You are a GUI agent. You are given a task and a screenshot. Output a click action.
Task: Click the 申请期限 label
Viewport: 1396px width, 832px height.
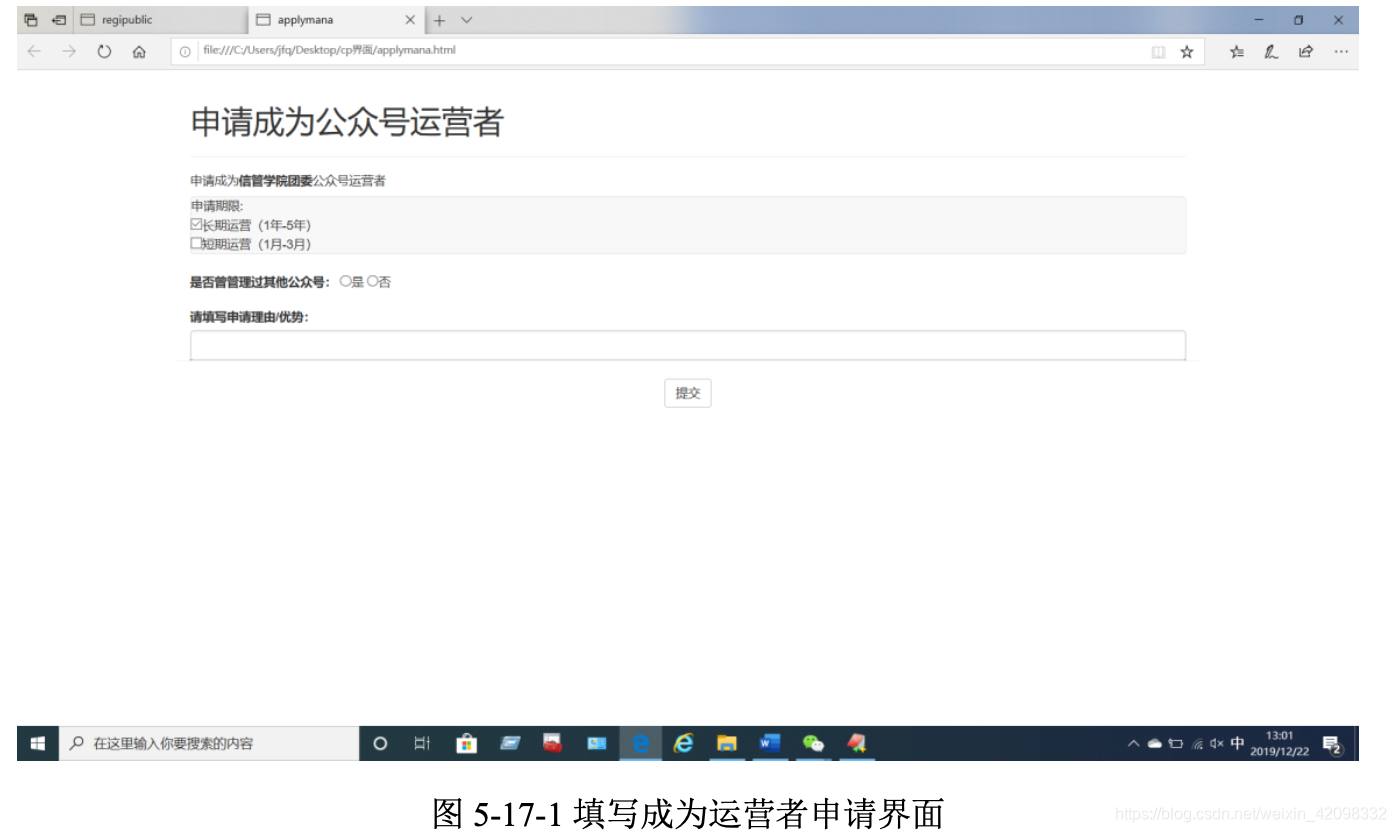217,206
